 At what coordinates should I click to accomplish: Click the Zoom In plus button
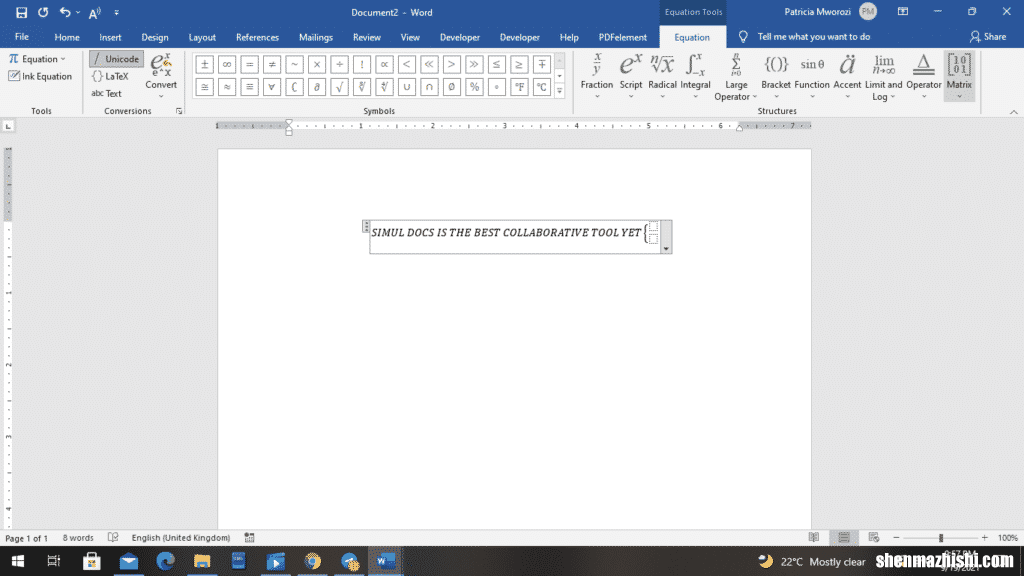984,537
